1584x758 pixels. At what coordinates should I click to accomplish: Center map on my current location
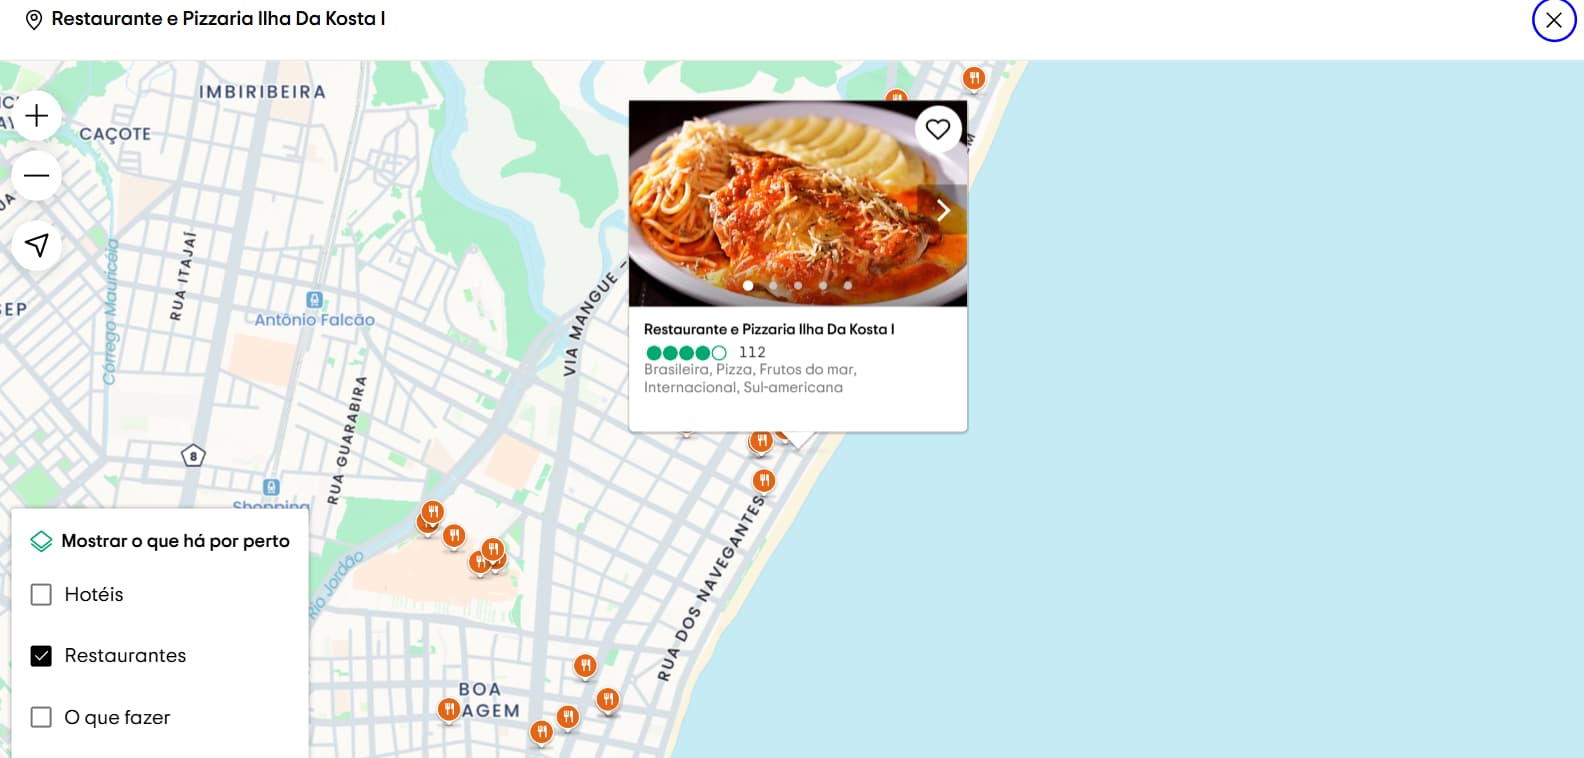point(37,245)
